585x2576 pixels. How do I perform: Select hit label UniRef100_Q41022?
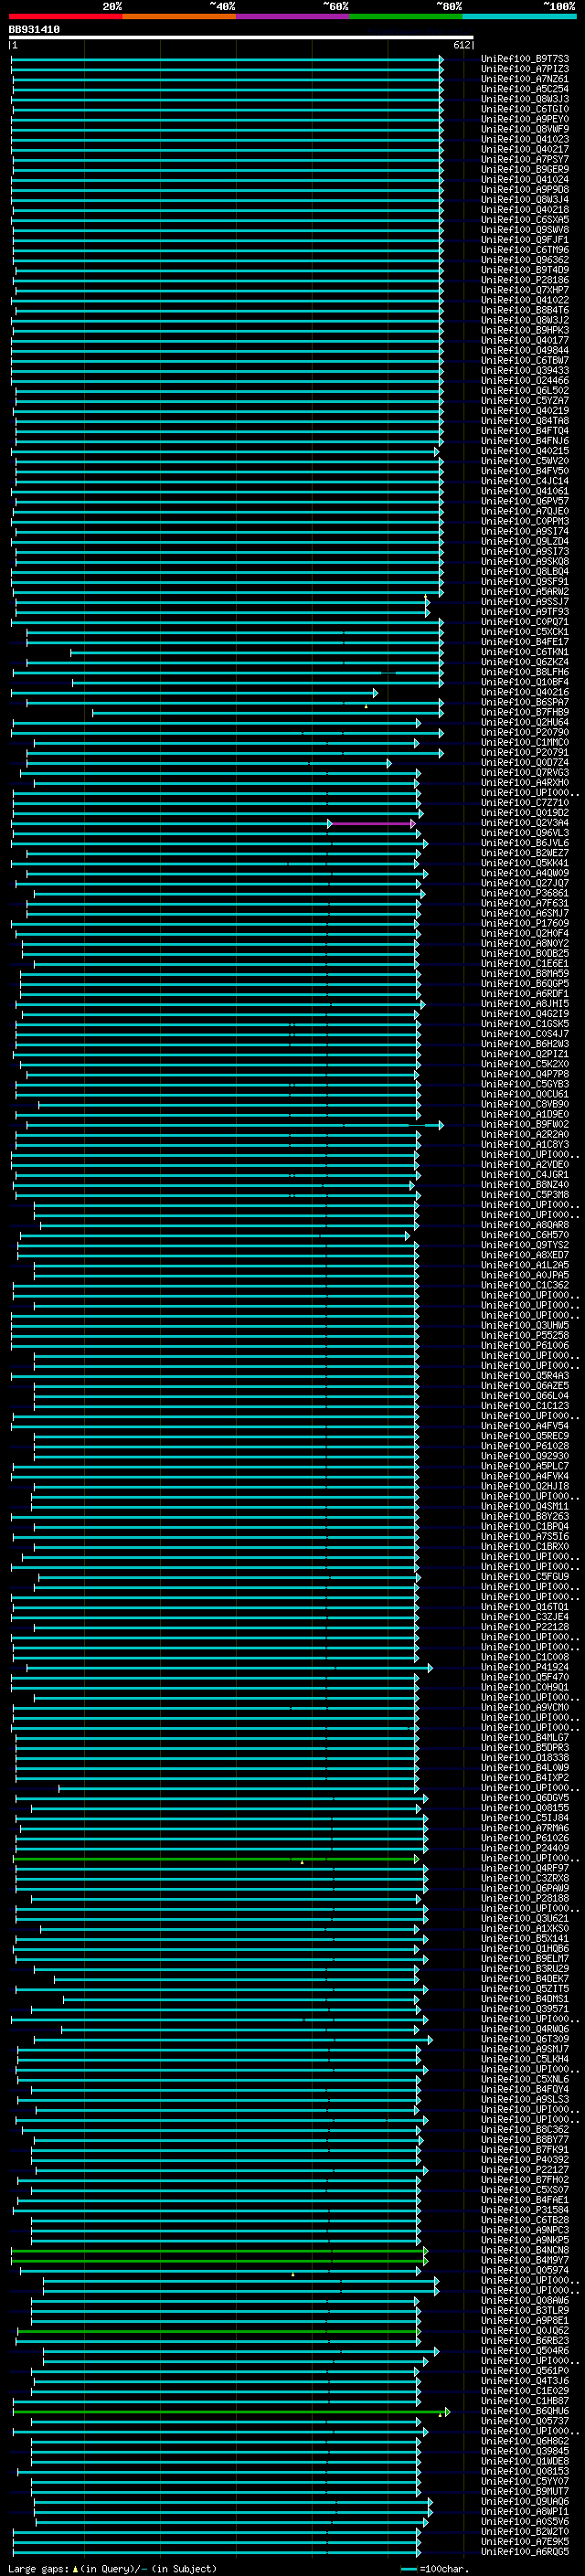pos(525,300)
